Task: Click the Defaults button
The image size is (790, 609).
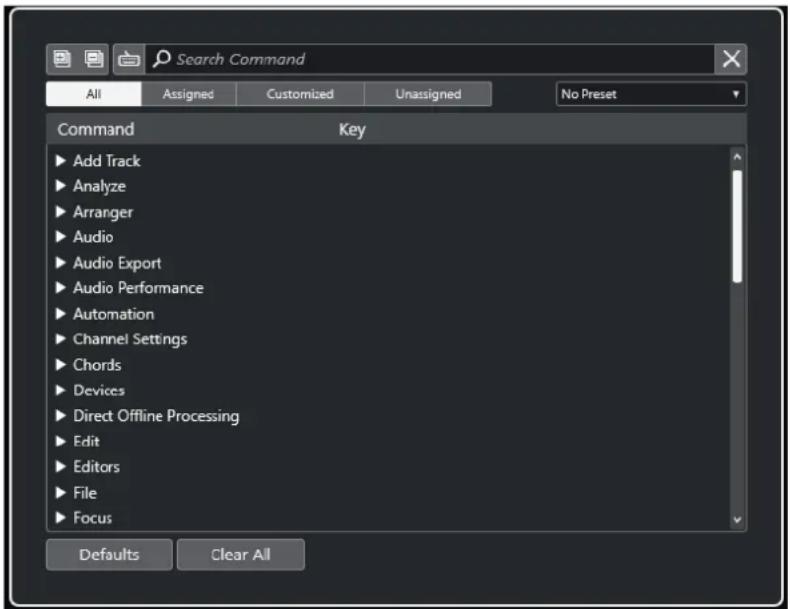Action: pyautogui.click(x=109, y=555)
